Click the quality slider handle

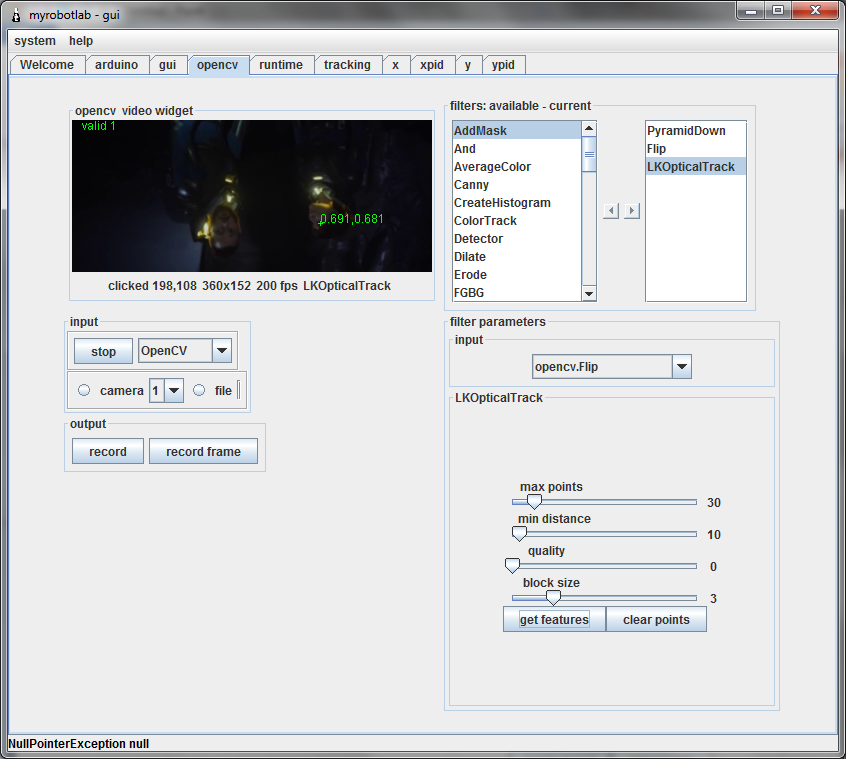(x=512, y=565)
